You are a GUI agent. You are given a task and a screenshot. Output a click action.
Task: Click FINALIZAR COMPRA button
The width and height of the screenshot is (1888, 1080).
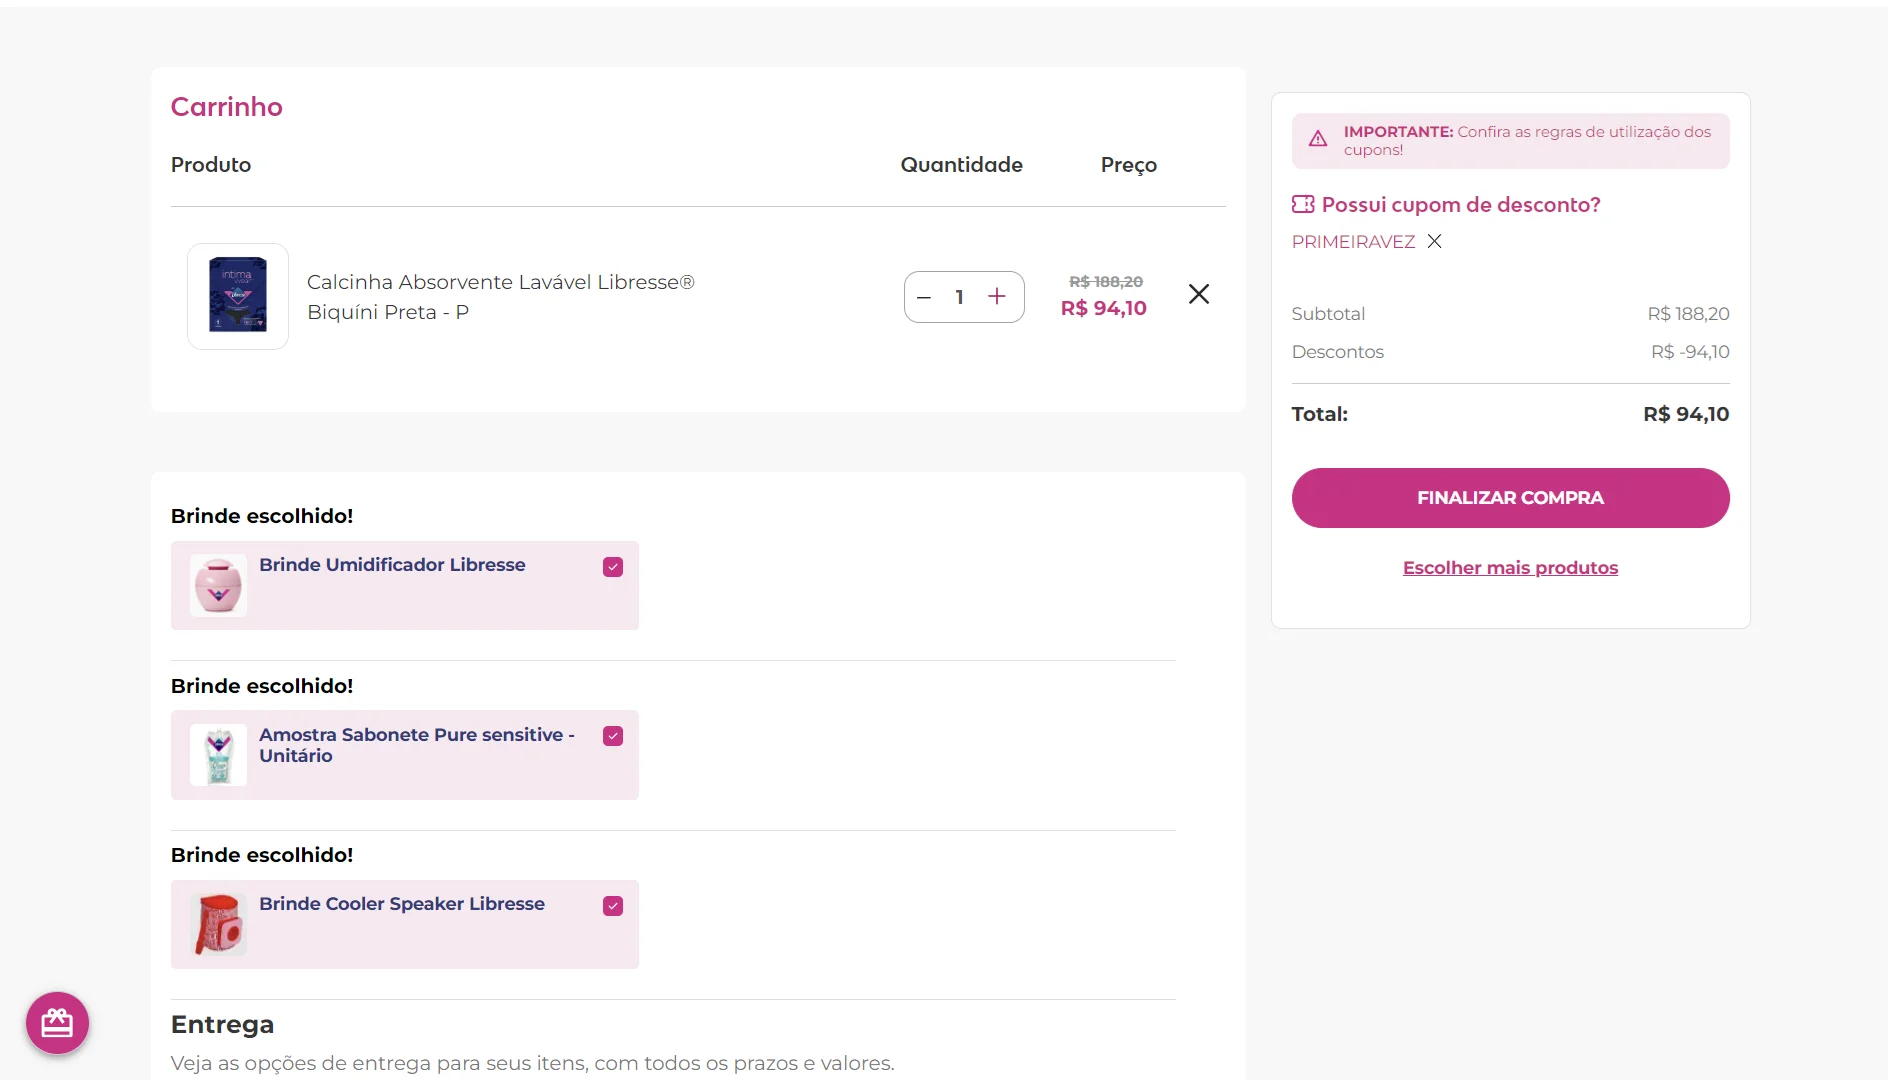coord(1510,498)
